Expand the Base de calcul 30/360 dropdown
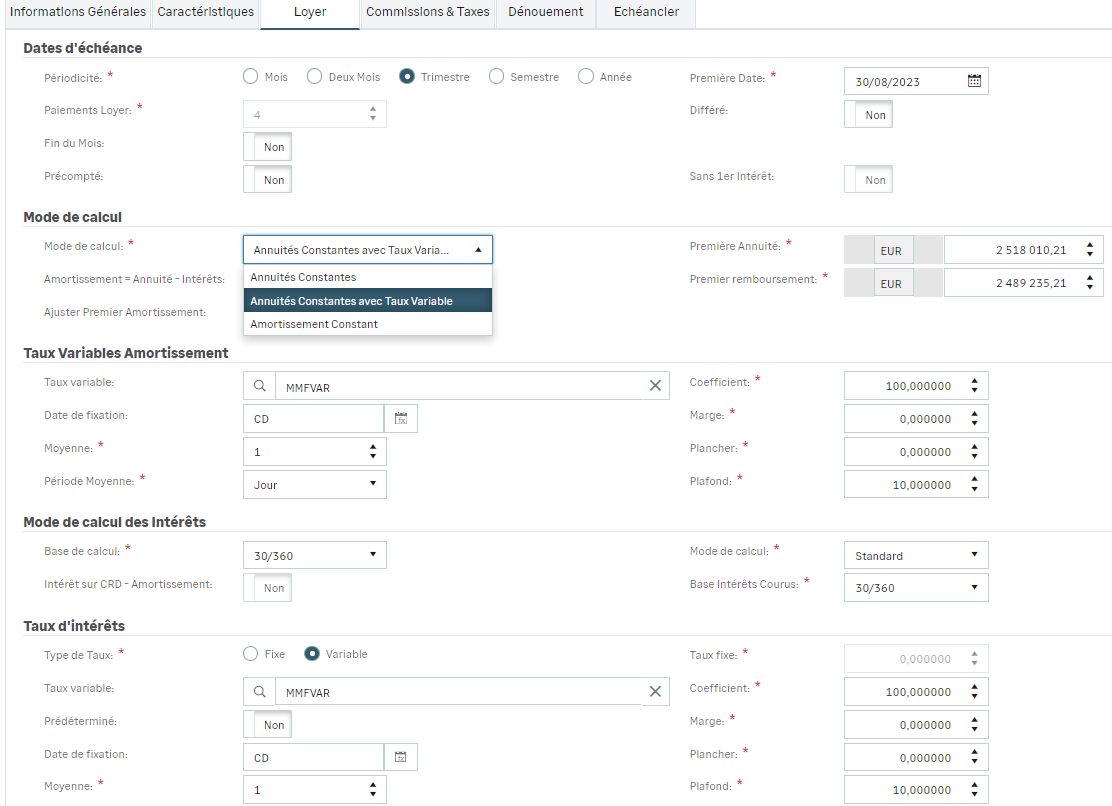The width and height of the screenshot is (1112, 806). click(314, 555)
